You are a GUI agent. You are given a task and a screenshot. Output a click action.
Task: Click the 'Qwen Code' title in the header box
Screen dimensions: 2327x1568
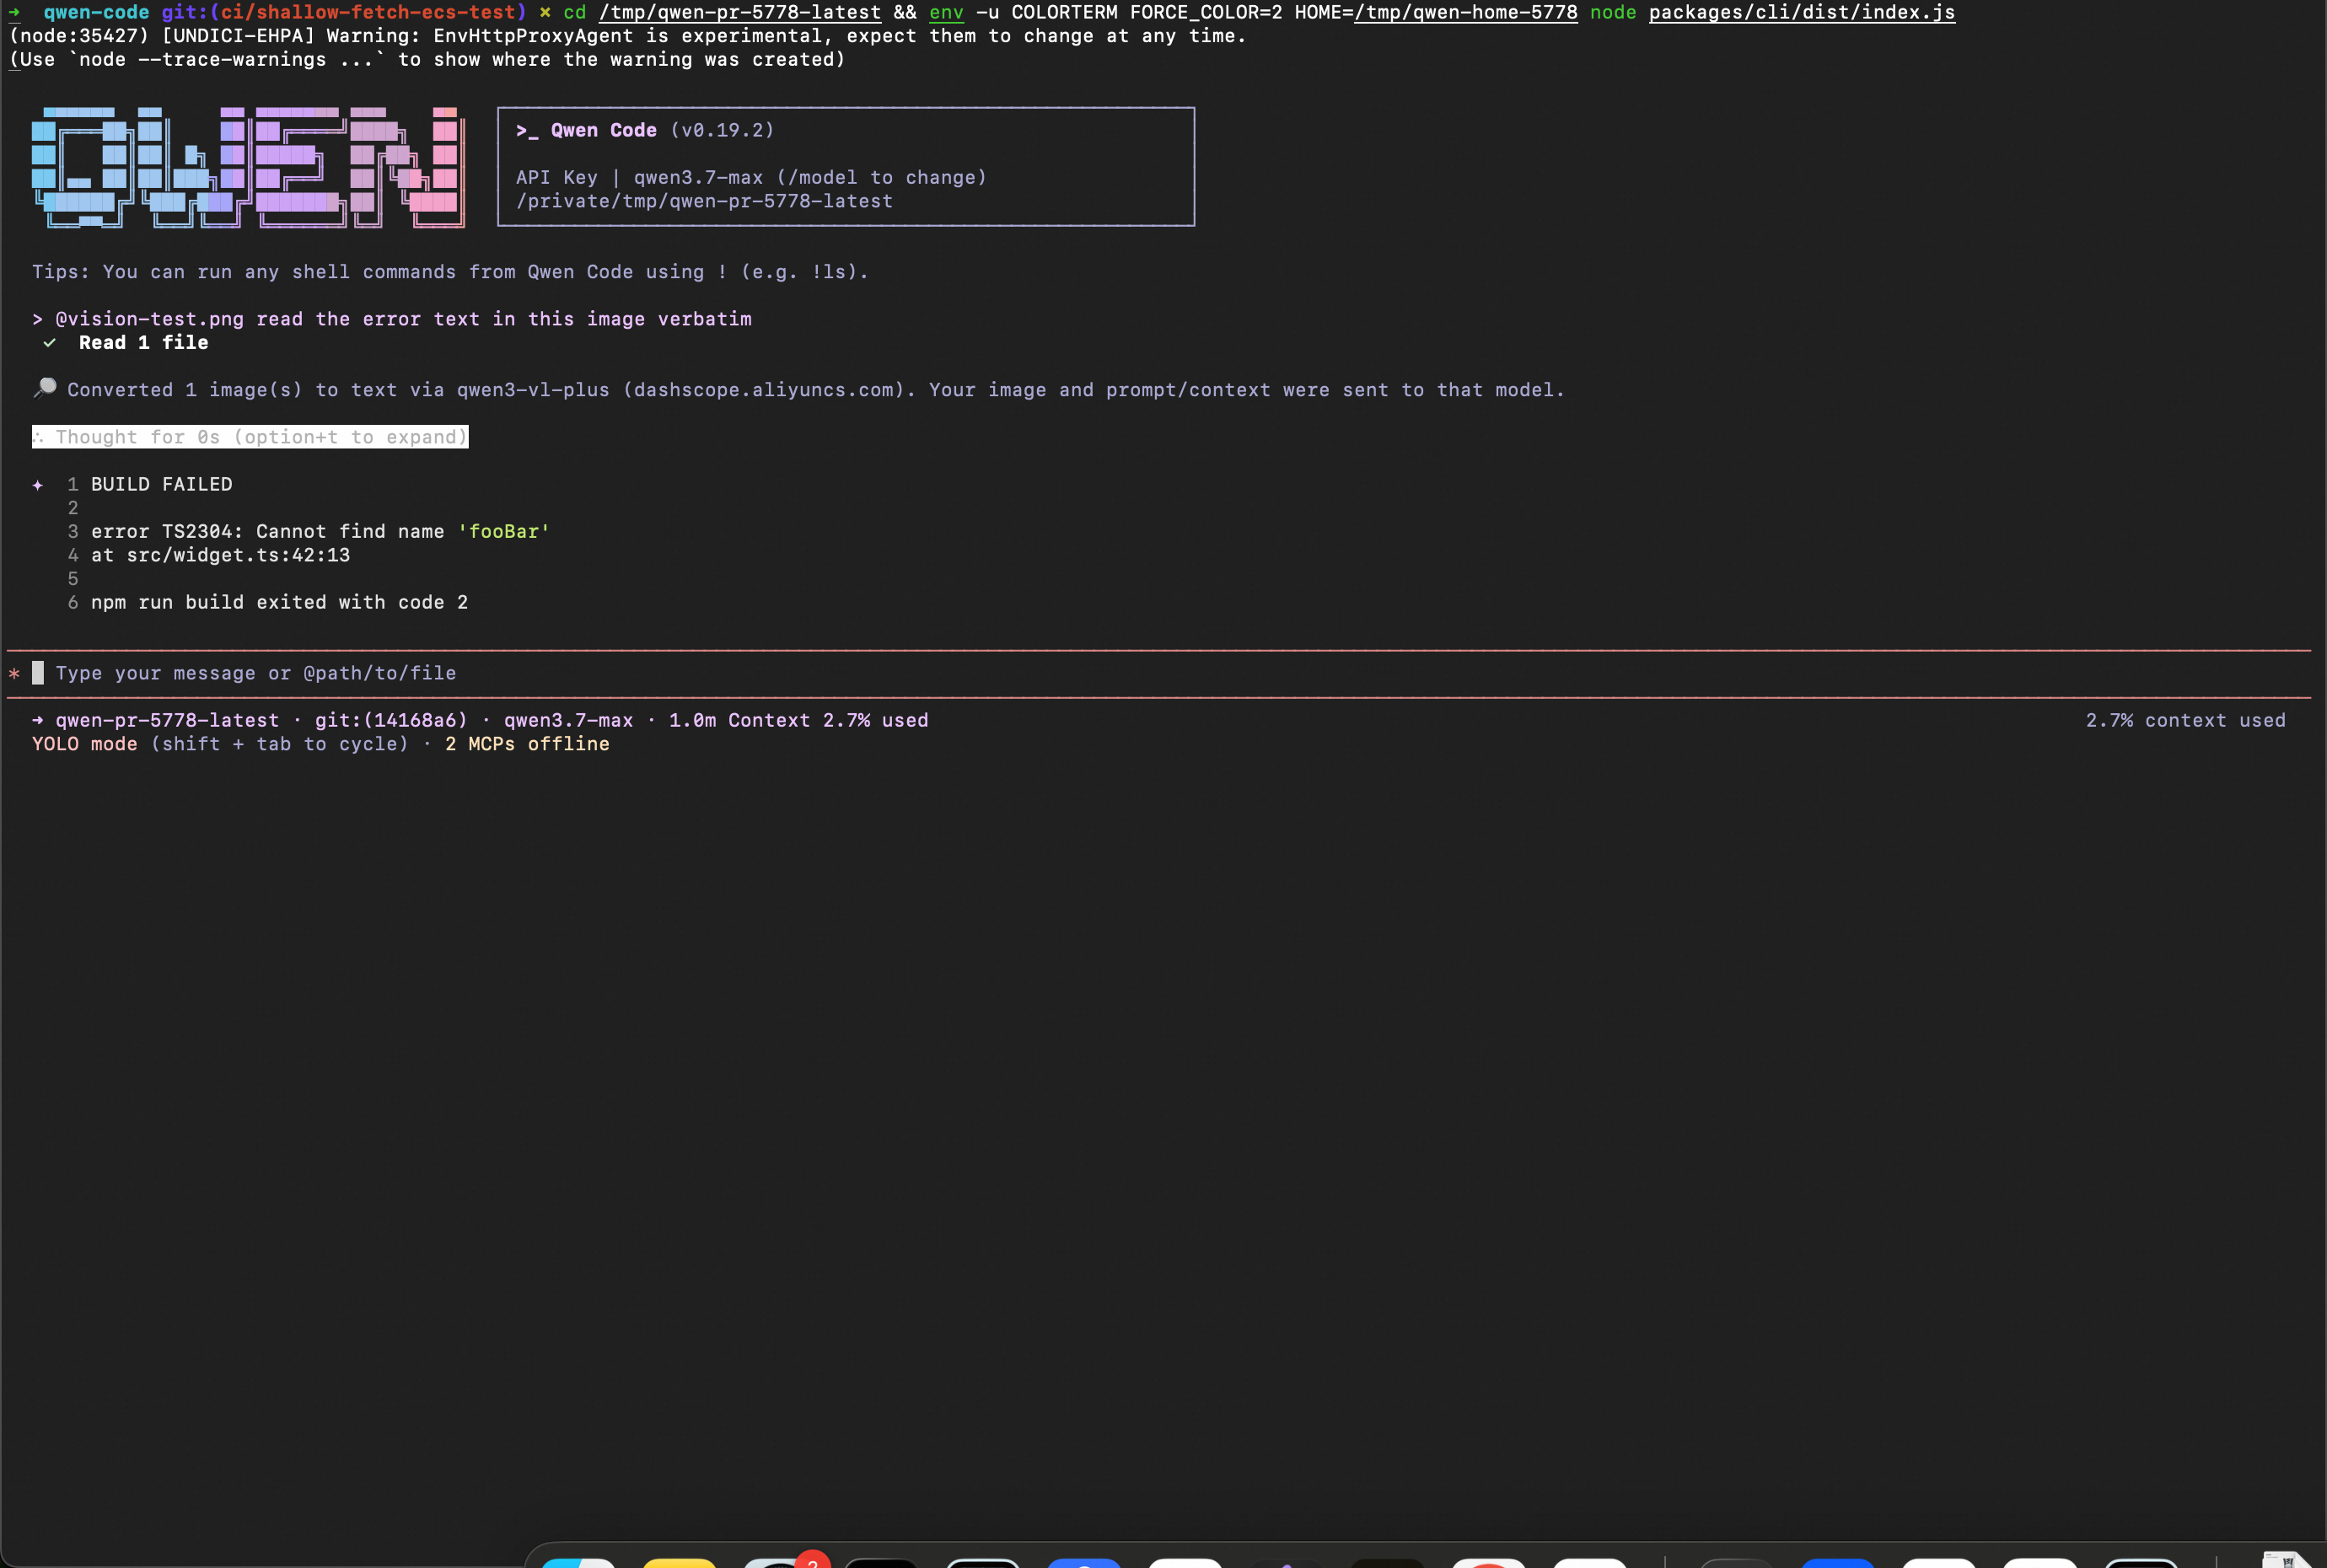[604, 131]
